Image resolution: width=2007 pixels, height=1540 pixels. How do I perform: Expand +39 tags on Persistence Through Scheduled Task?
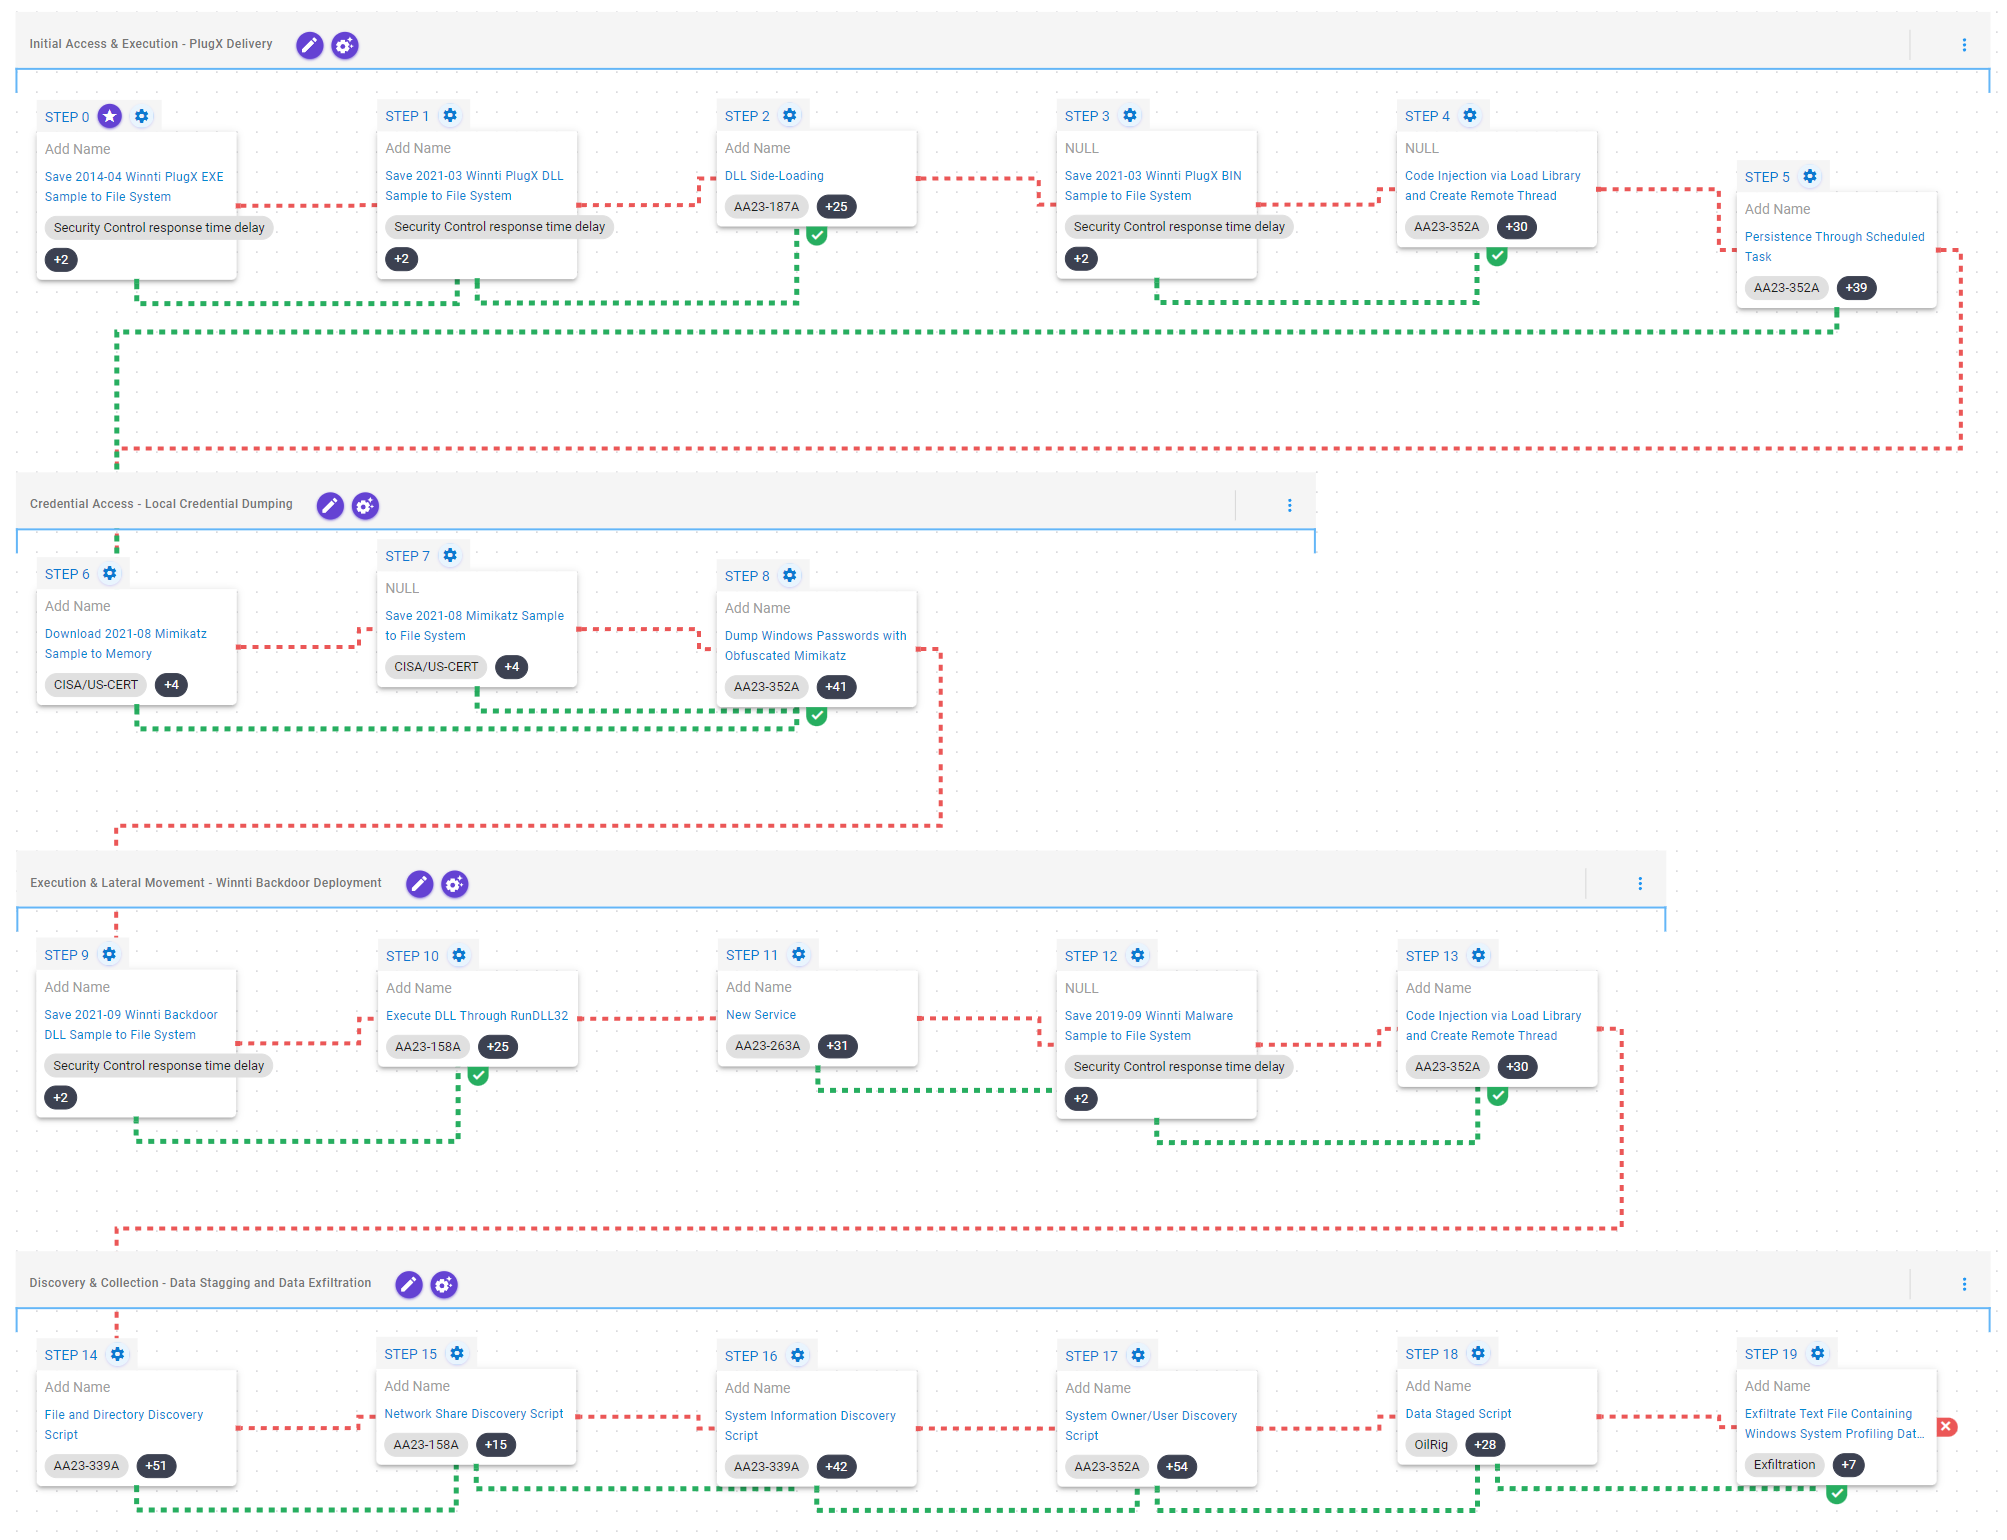coord(1856,288)
